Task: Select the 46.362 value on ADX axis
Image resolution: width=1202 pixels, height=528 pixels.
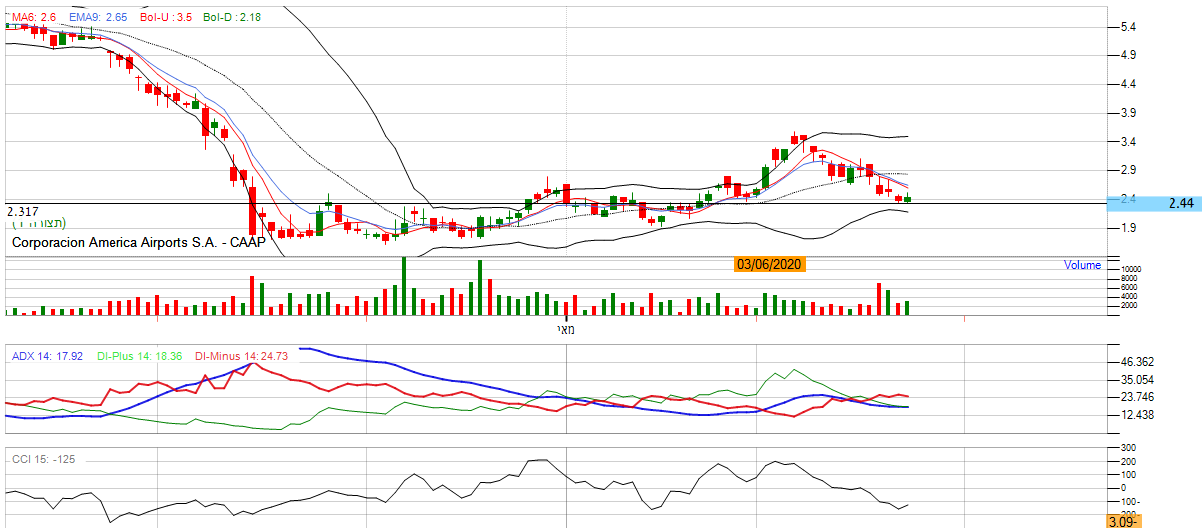Action: [1139, 362]
